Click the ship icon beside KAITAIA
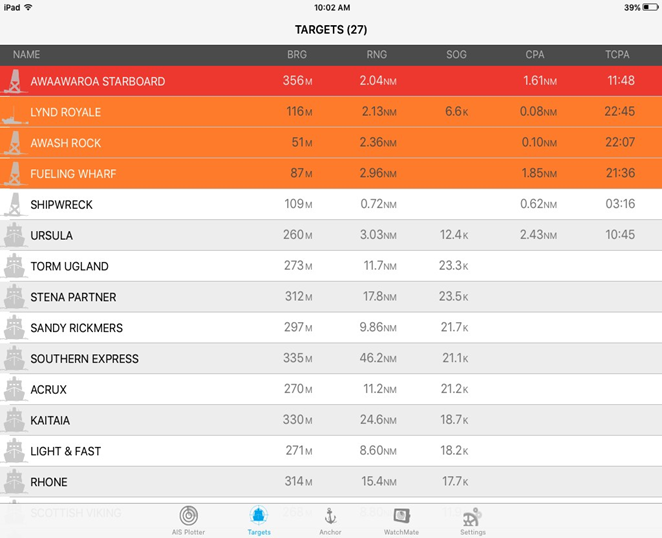662x538 pixels. pos(14,420)
